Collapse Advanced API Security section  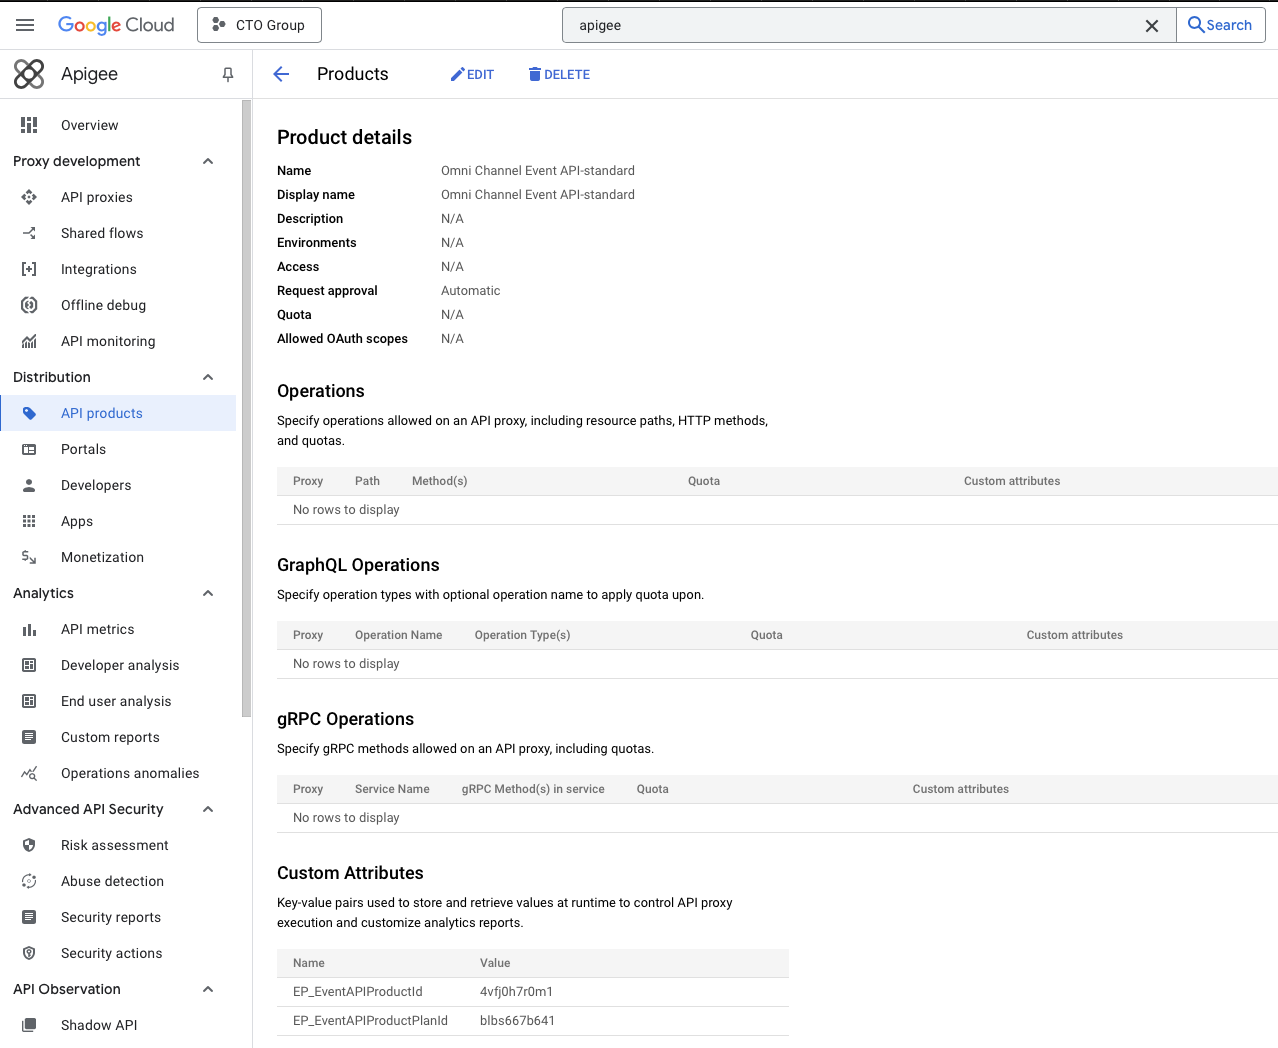click(x=207, y=809)
